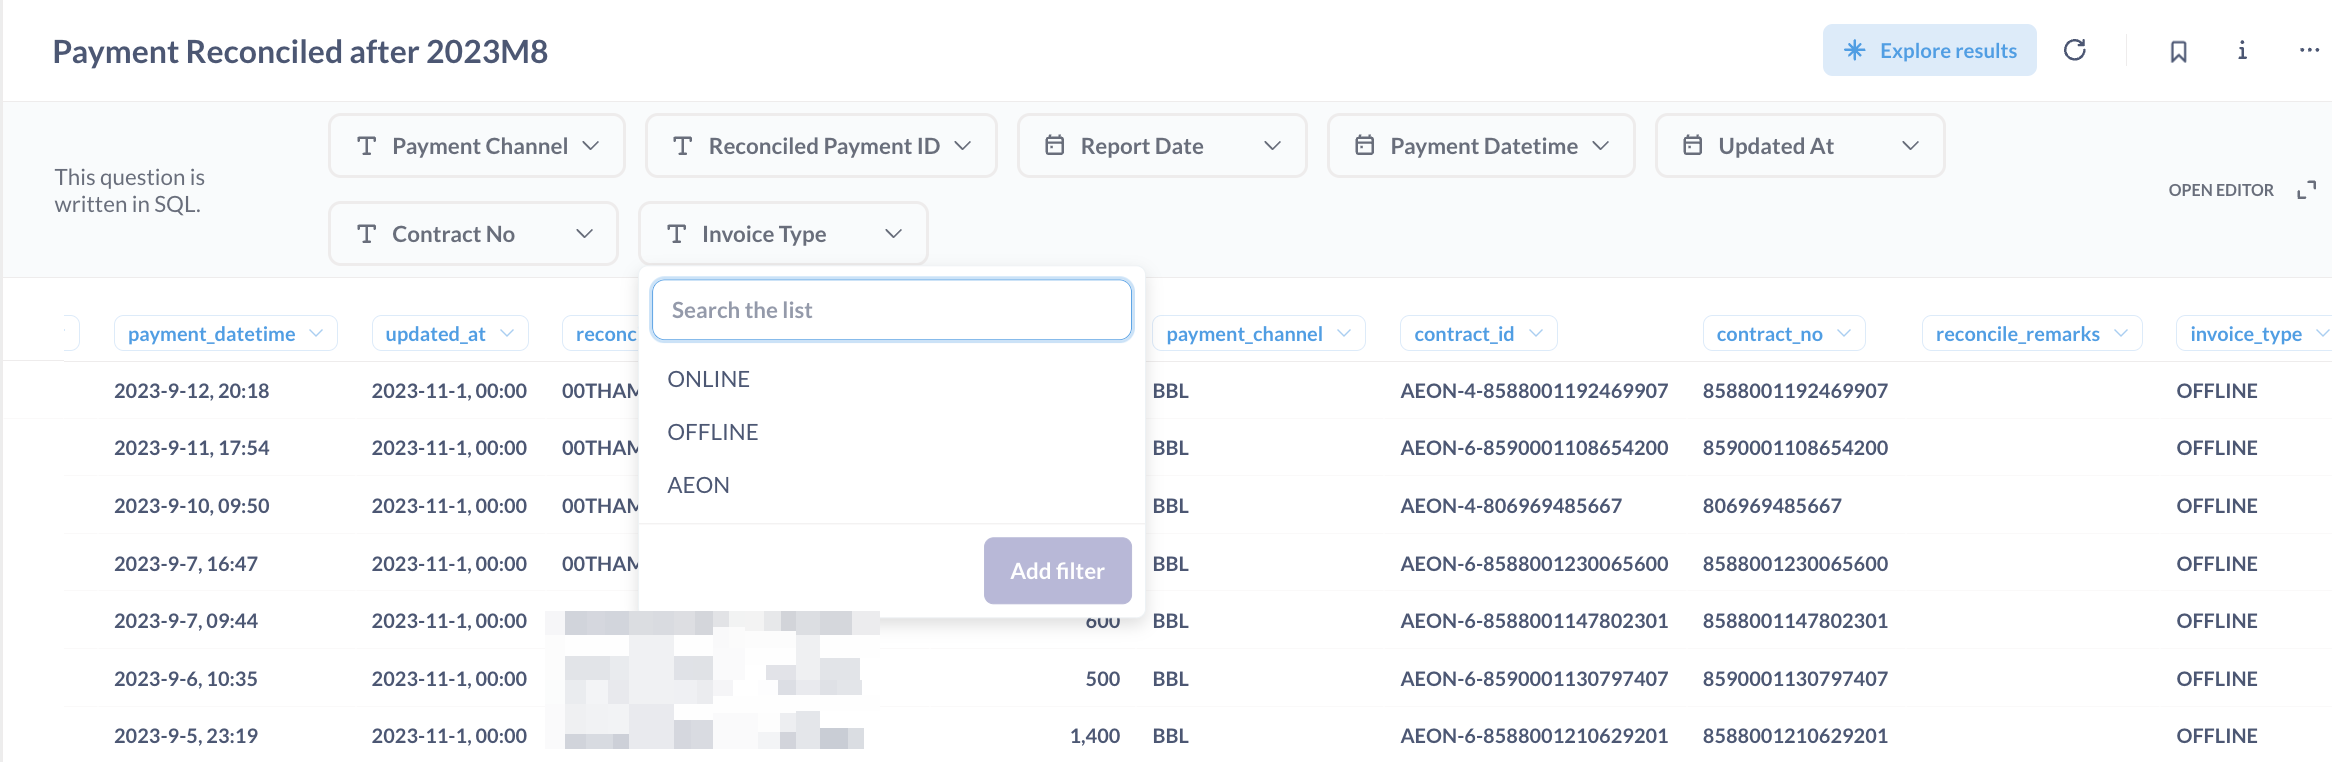
Task: Bookmark this question
Action: click(x=2179, y=51)
